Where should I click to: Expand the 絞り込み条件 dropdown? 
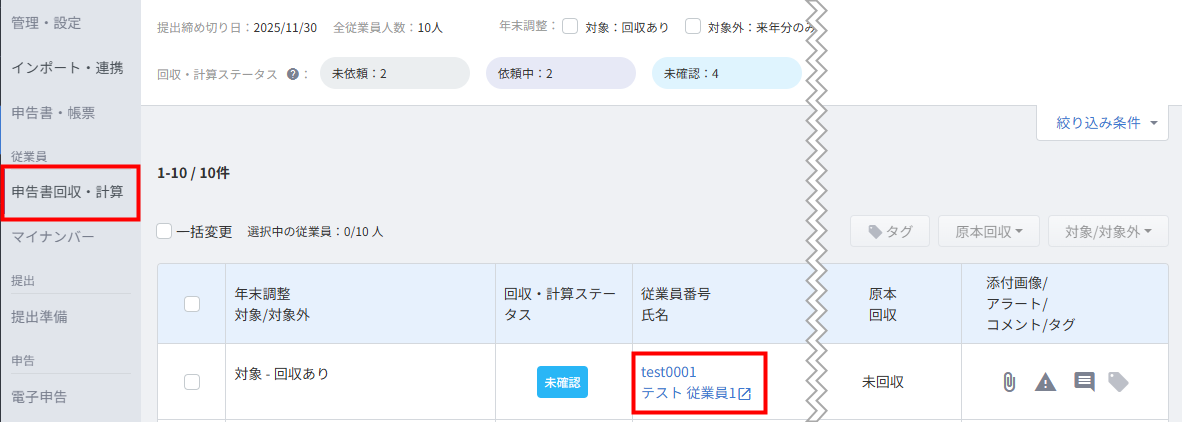(1106, 123)
